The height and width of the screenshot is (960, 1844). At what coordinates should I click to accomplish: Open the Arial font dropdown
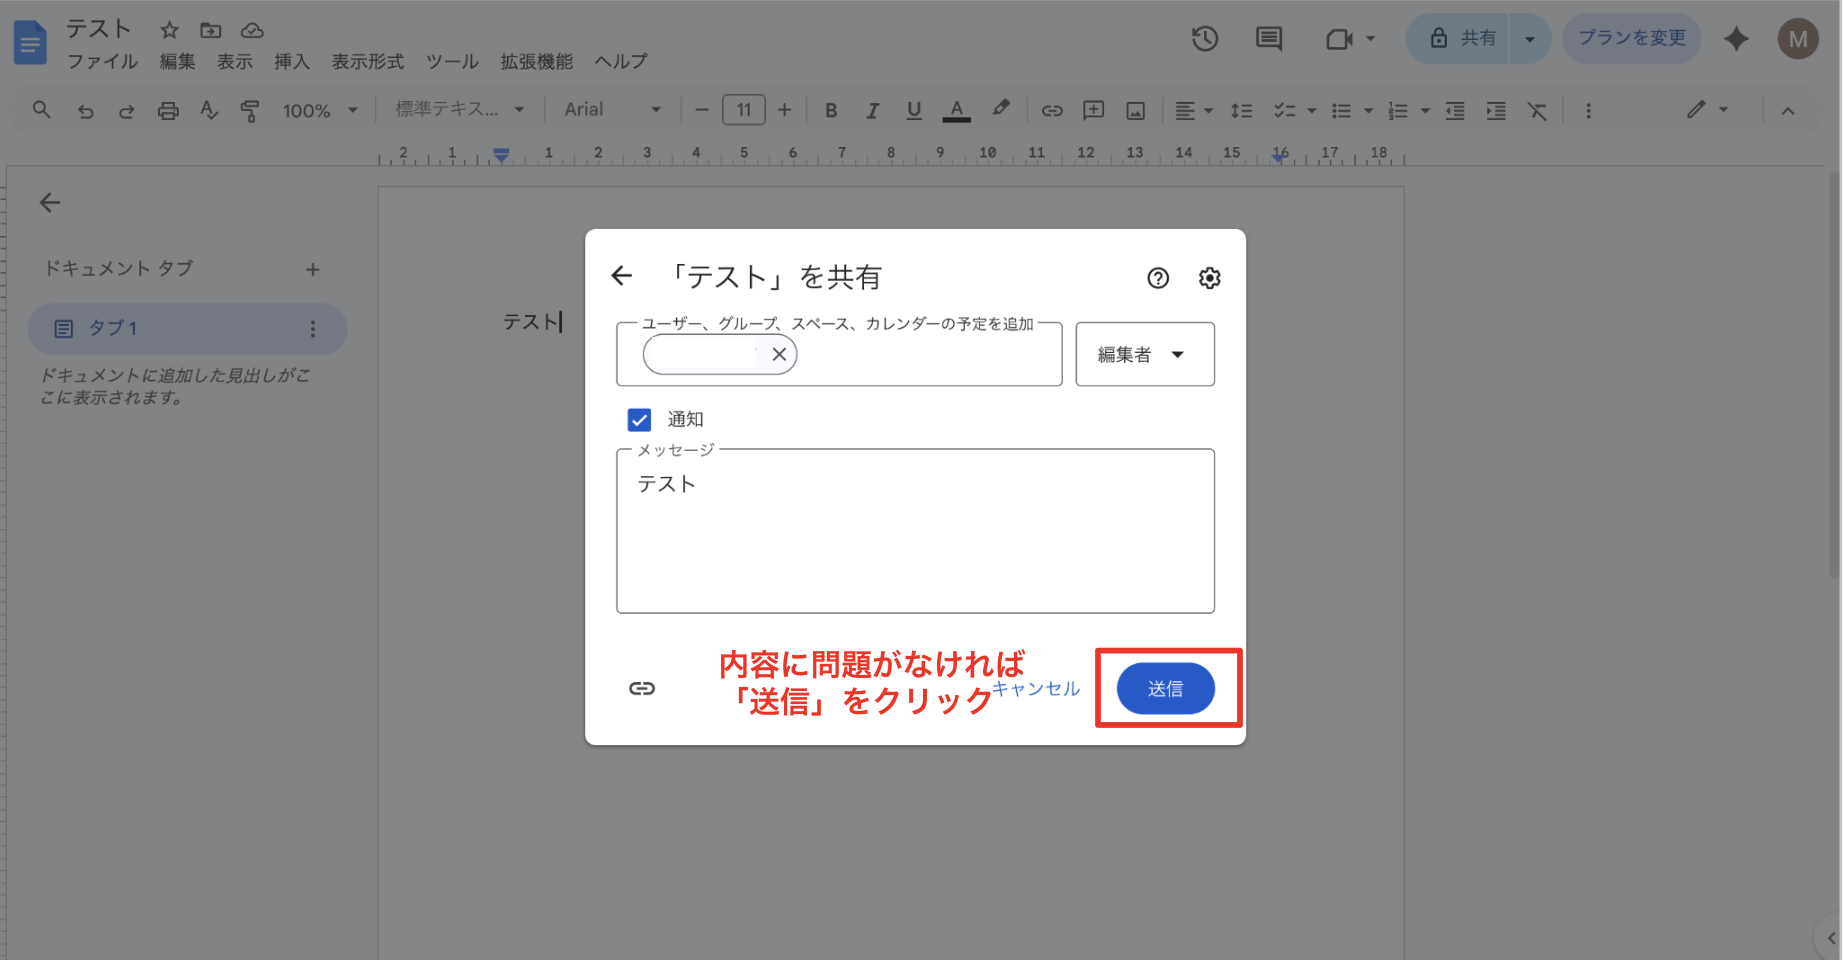point(613,110)
